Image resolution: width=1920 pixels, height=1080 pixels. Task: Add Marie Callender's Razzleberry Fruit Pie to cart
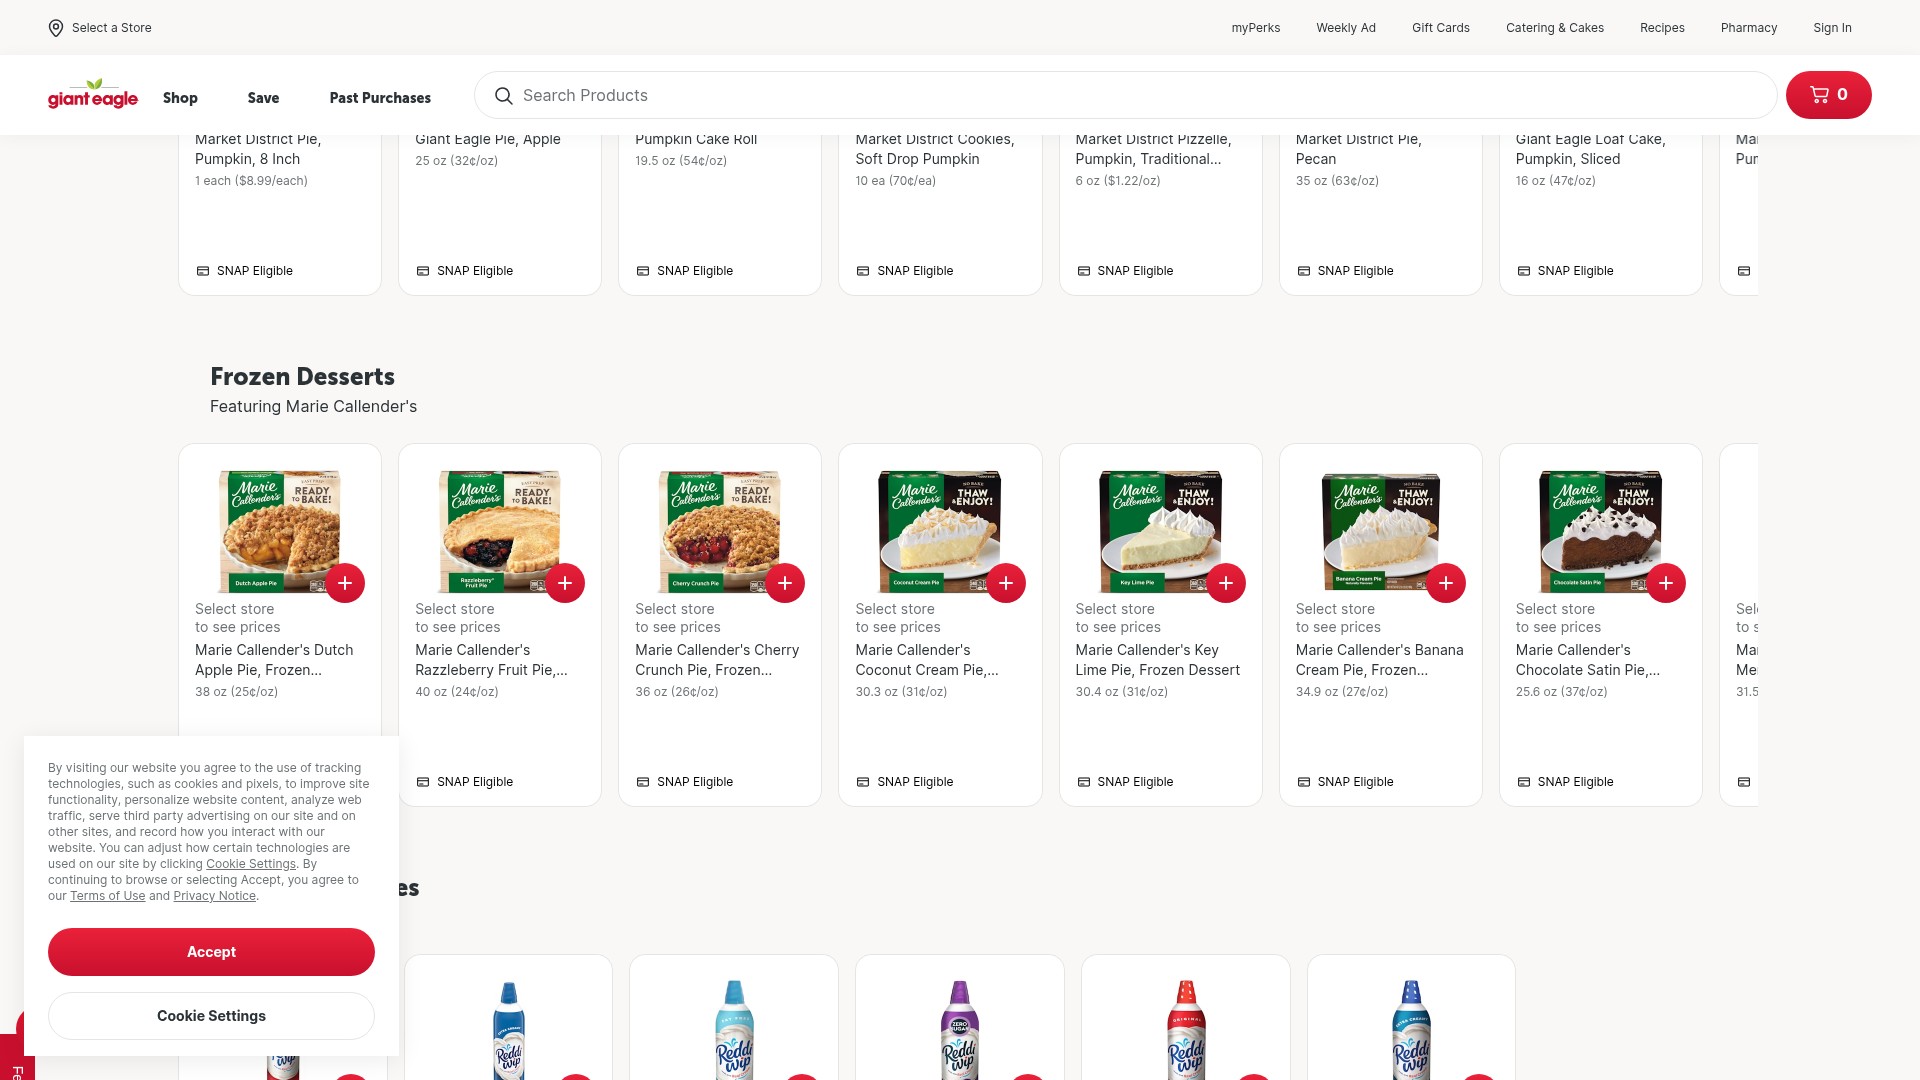[x=565, y=583]
